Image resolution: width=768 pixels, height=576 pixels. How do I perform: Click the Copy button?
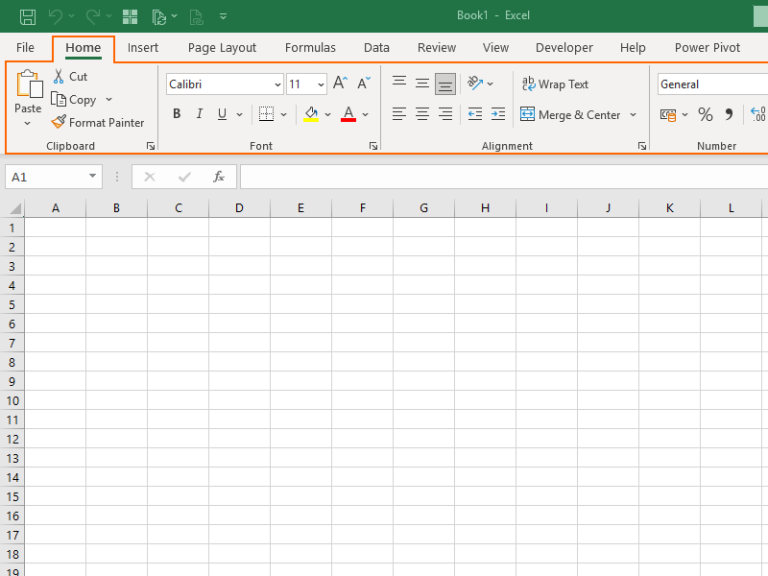(74, 99)
